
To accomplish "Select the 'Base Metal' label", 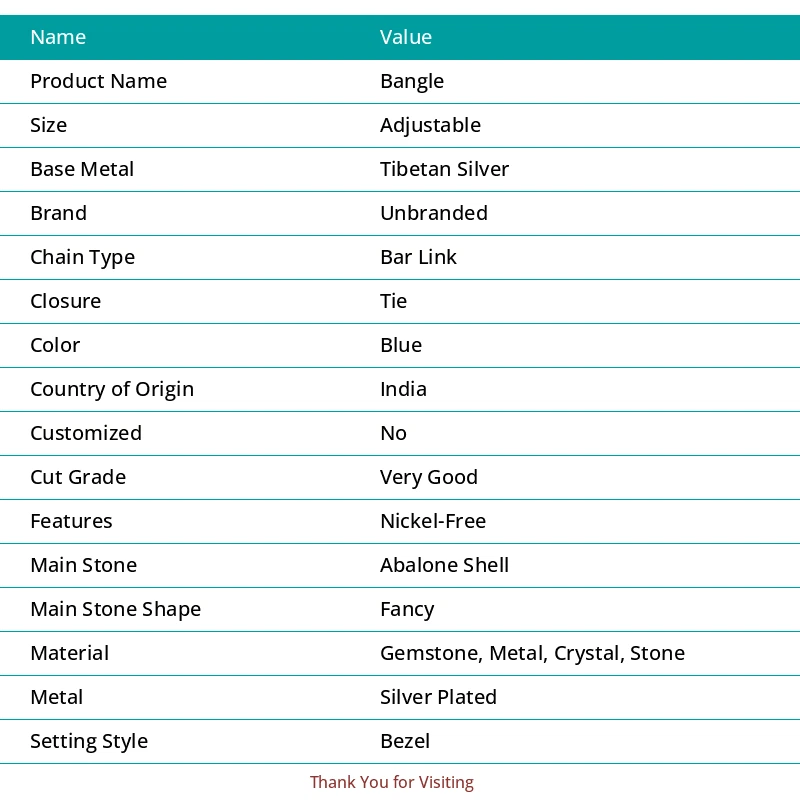I will click(x=82, y=170).
